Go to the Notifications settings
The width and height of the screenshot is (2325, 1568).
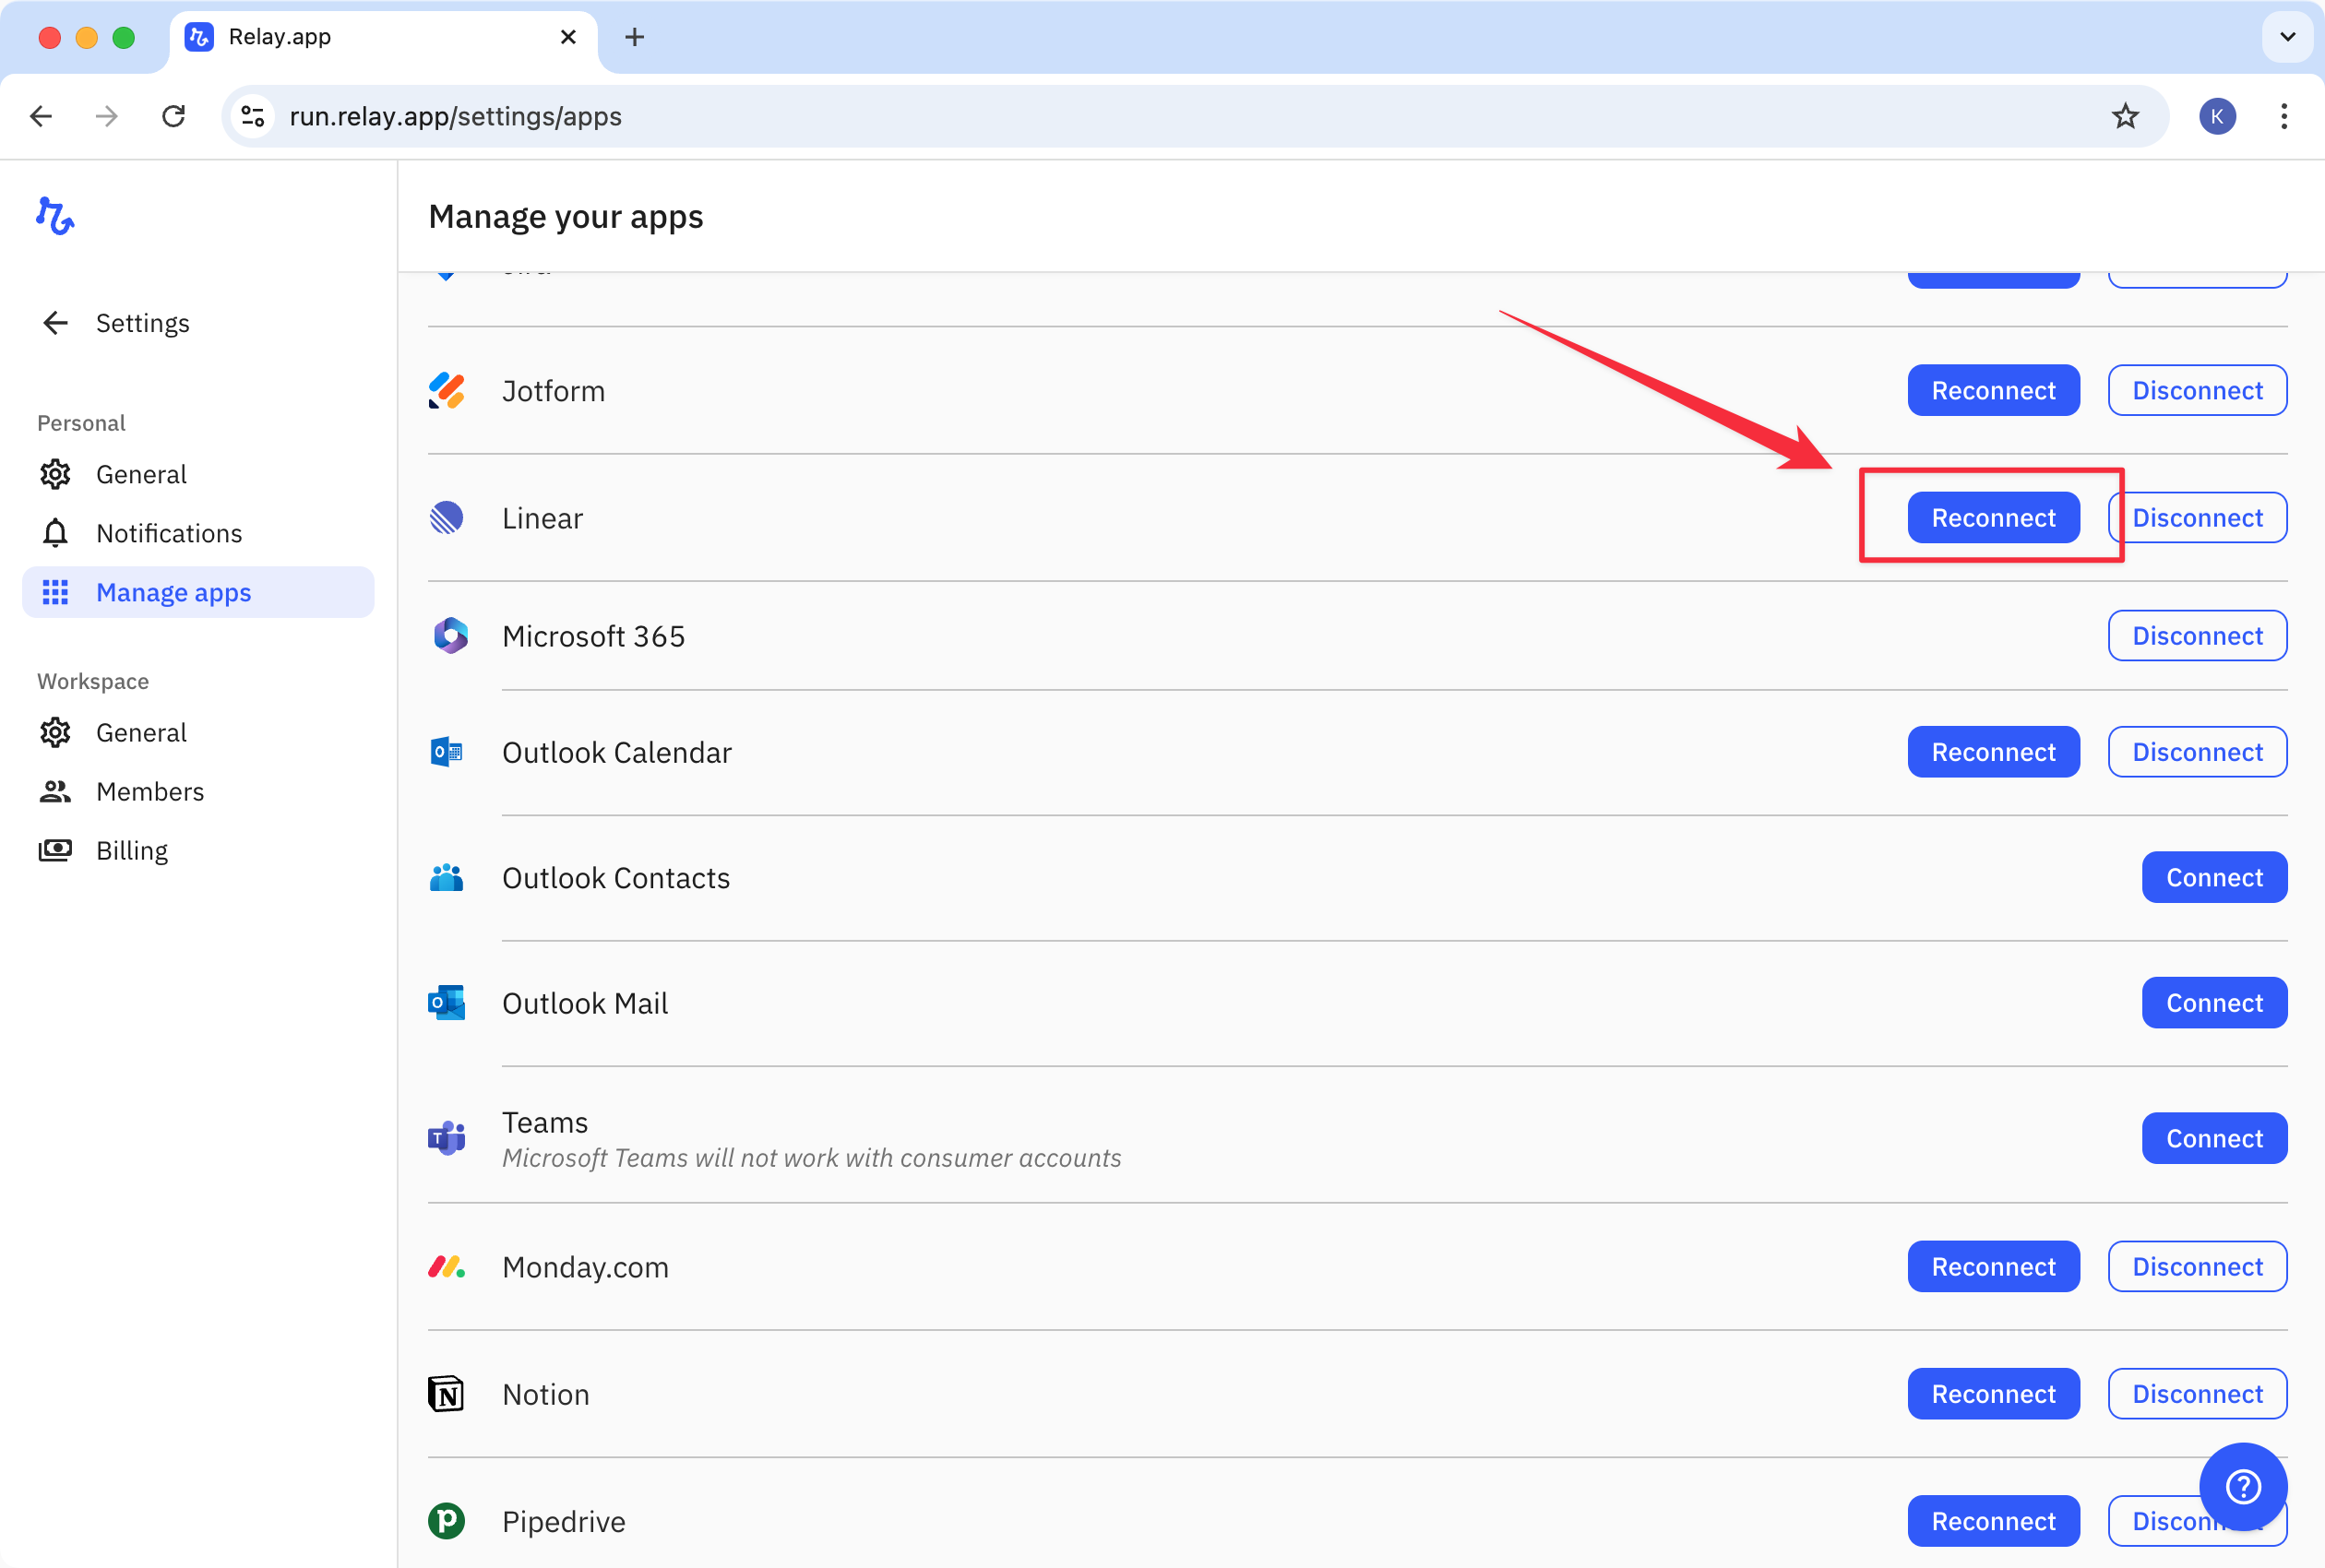click(x=168, y=533)
